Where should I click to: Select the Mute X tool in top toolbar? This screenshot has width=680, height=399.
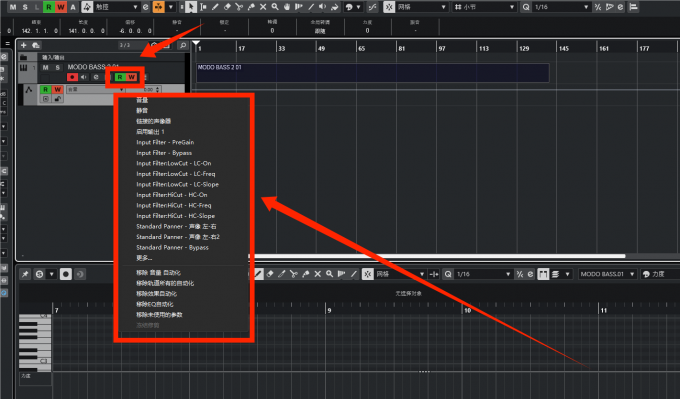pos(263,7)
